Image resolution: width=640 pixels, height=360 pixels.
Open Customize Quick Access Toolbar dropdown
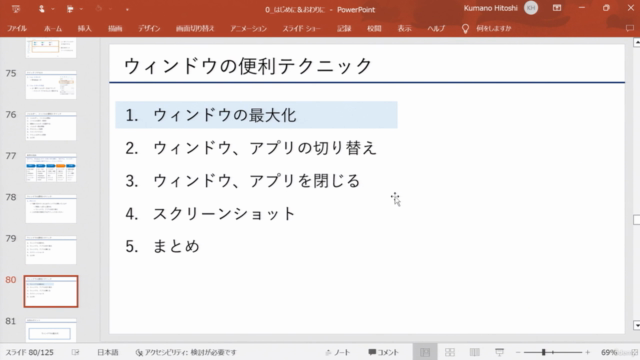coord(127,9)
